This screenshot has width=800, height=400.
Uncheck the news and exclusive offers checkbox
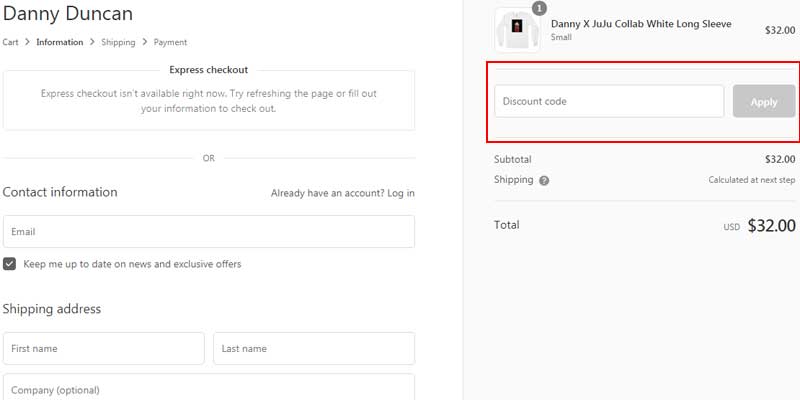pos(10,264)
